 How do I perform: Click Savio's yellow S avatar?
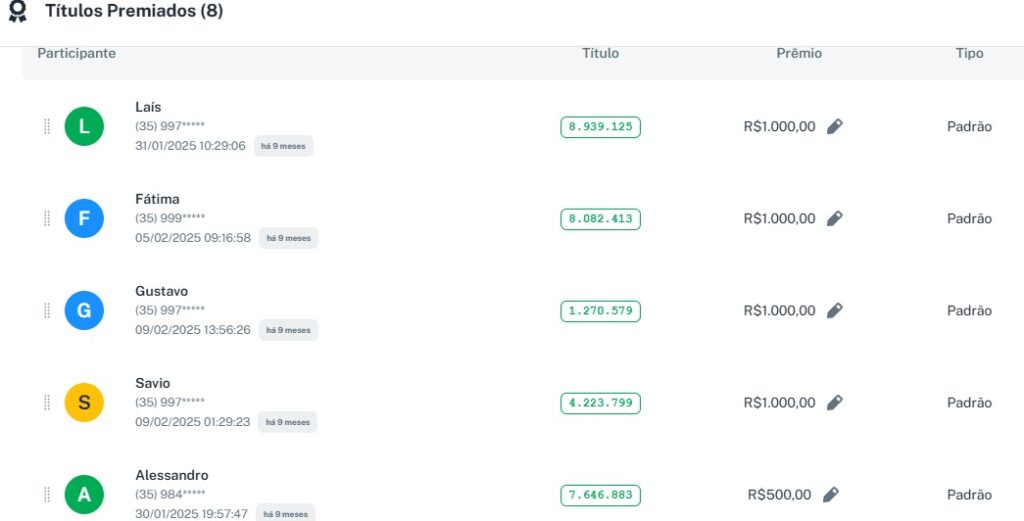tap(84, 403)
